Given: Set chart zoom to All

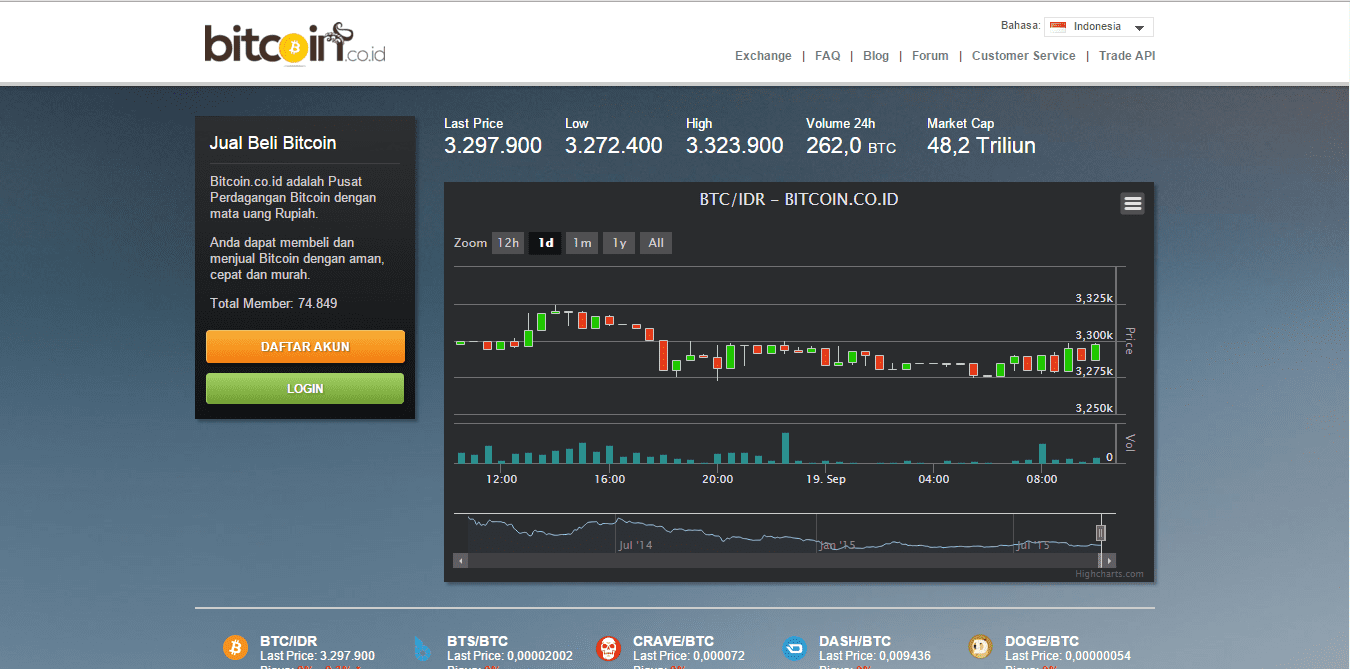Looking at the screenshot, I should coord(656,243).
